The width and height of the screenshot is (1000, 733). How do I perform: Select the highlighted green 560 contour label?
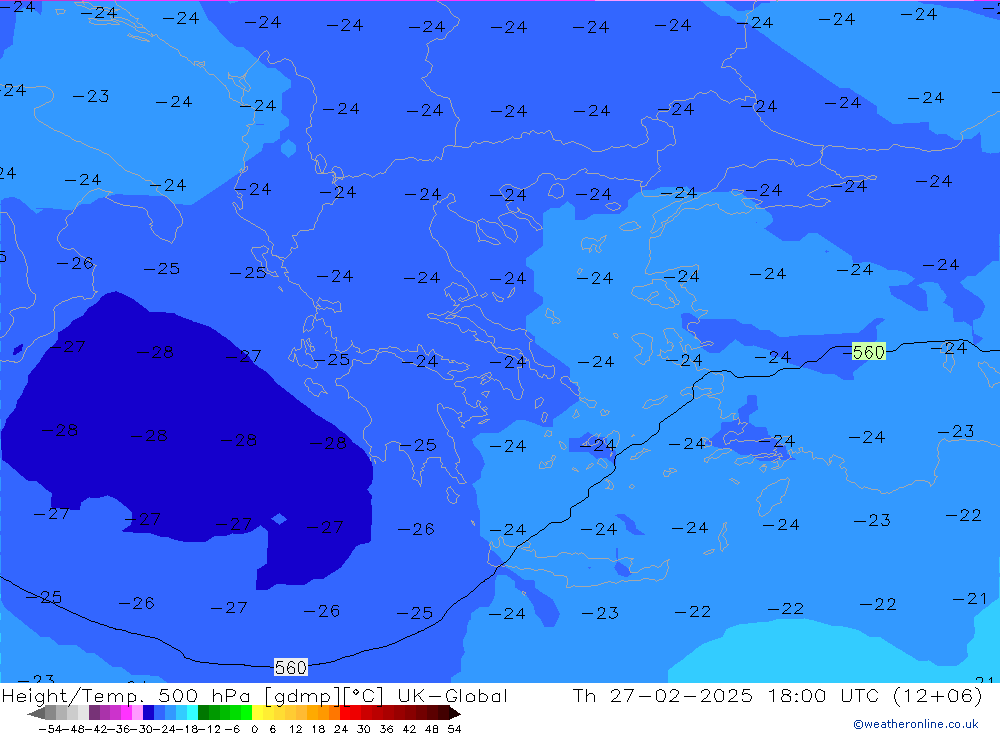coord(869,352)
